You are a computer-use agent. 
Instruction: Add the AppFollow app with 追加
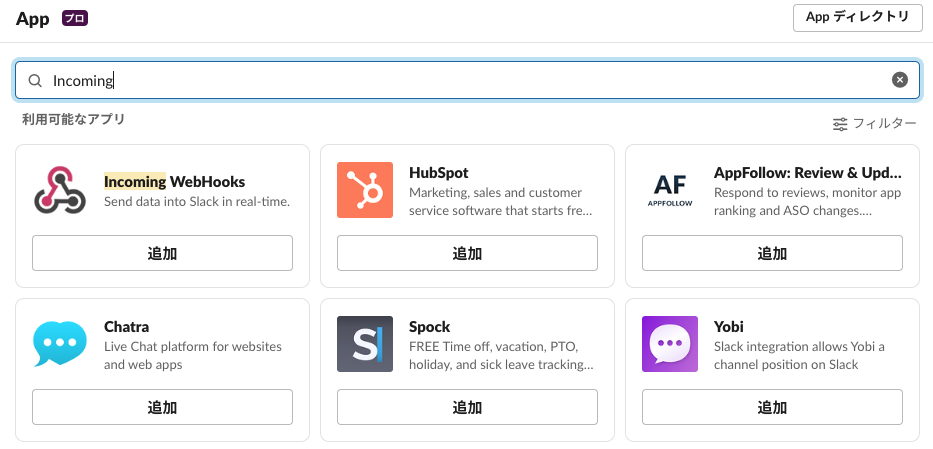coord(772,253)
